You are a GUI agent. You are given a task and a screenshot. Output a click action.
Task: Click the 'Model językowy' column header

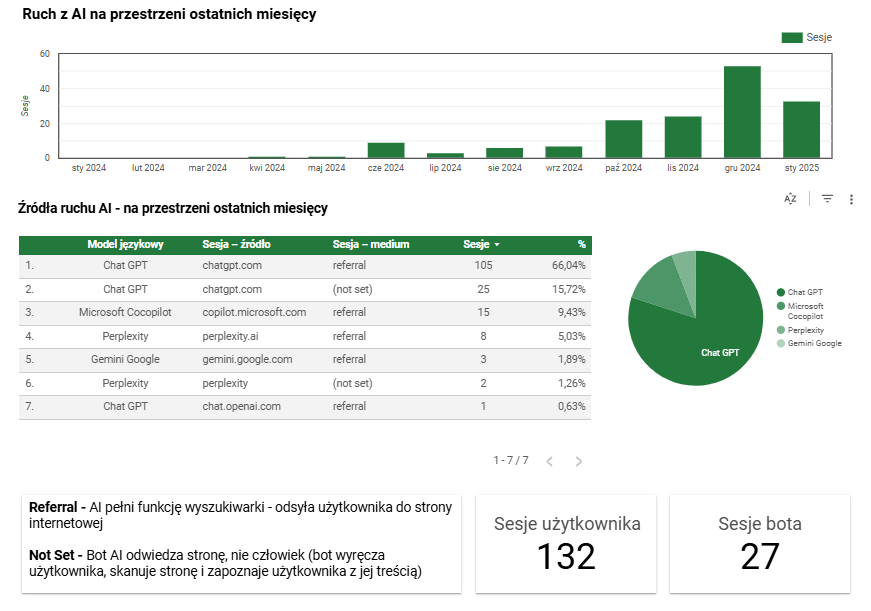[x=125, y=244]
